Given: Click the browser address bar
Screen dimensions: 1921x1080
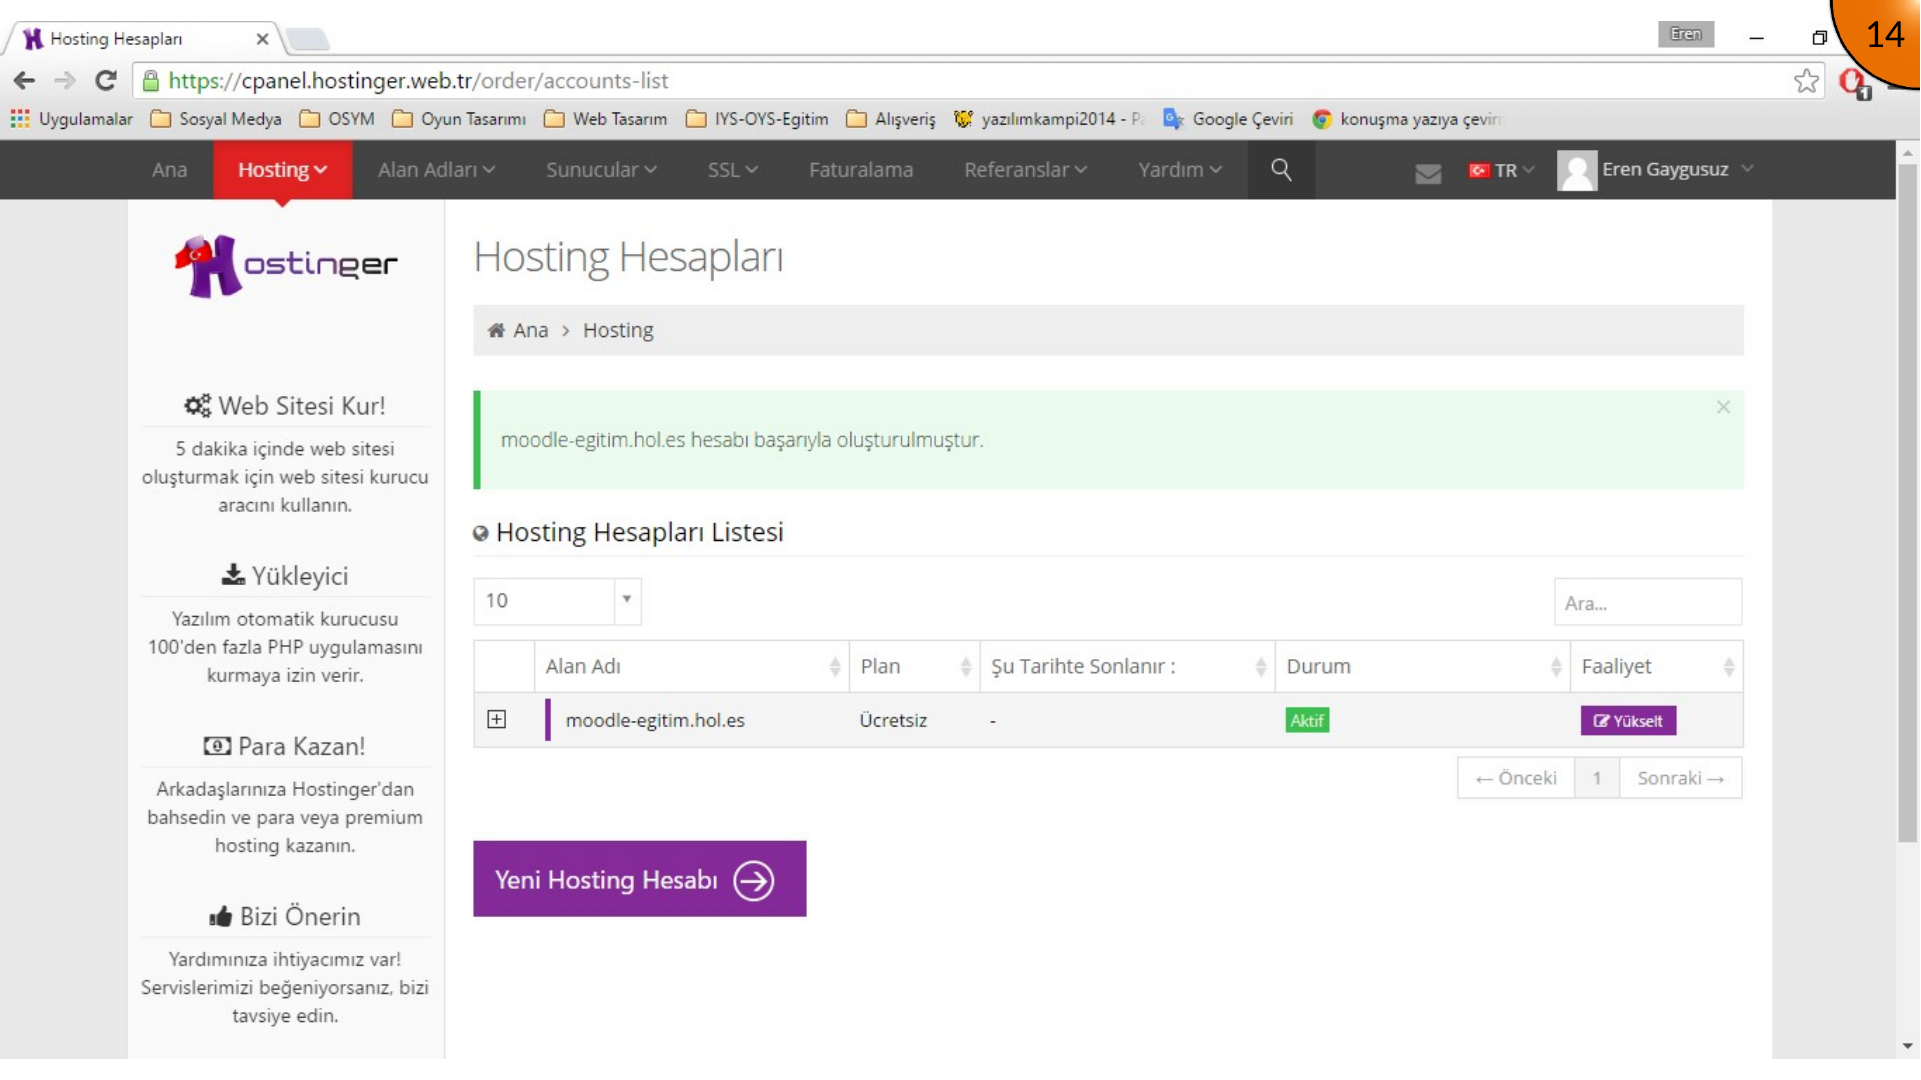Looking at the screenshot, I should click(x=960, y=81).
